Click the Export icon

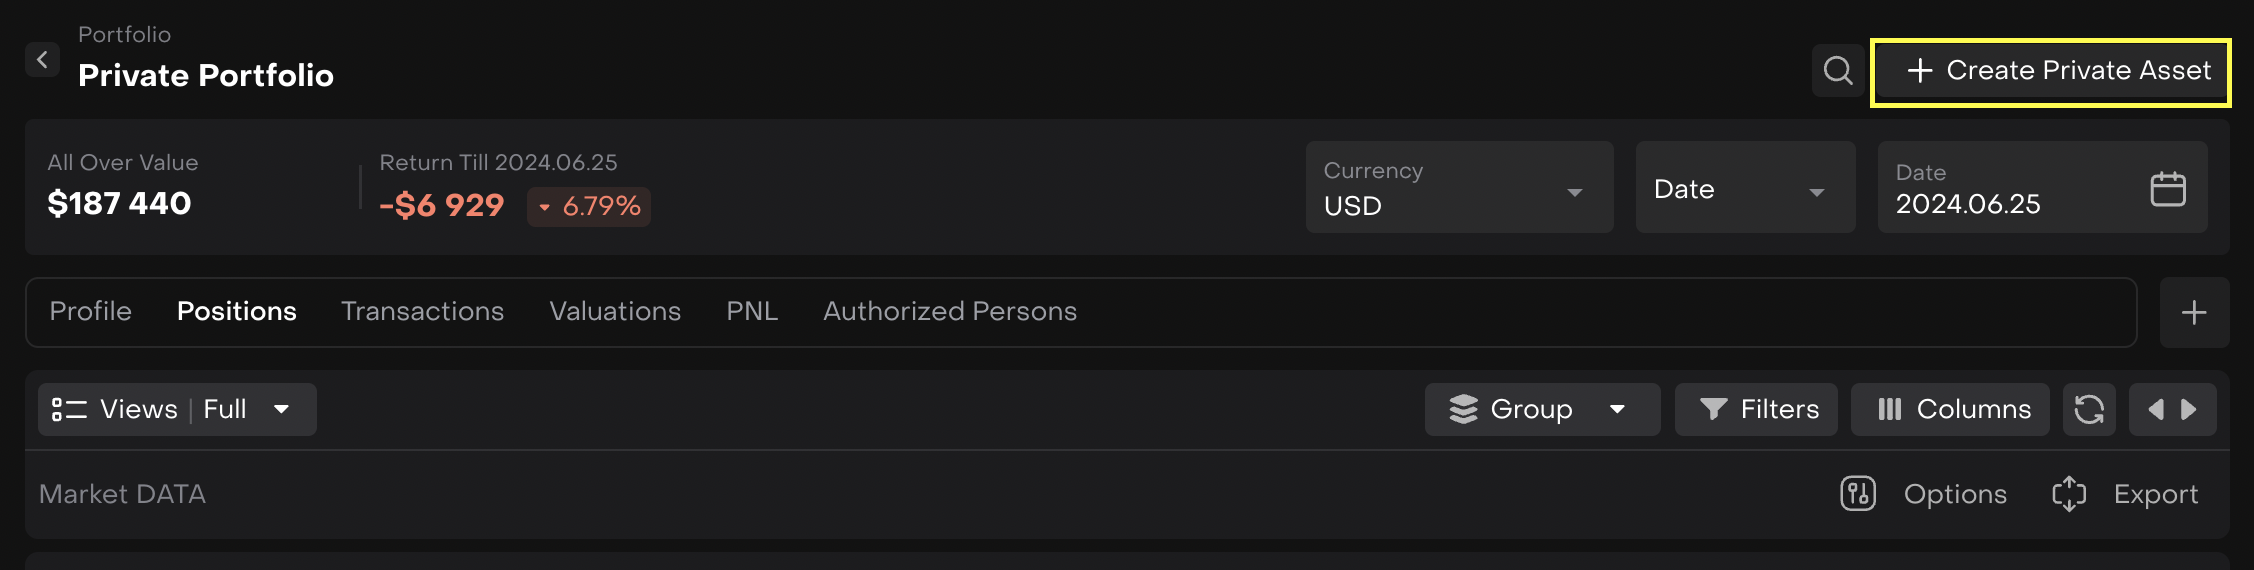point(2069,494)
